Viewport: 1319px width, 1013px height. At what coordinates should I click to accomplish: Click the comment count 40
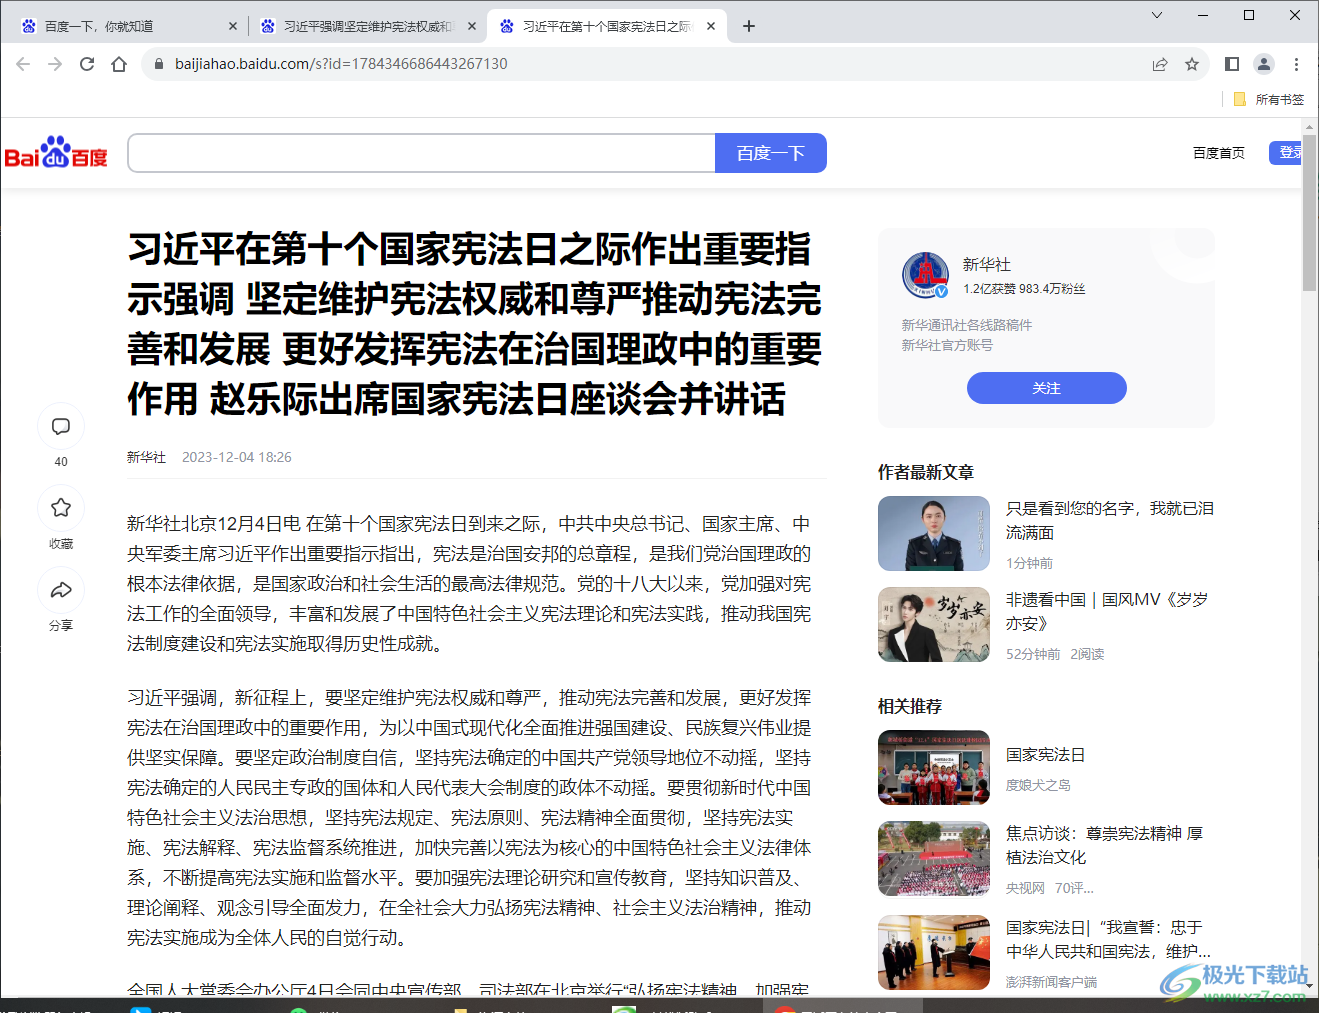pos(61,462)
